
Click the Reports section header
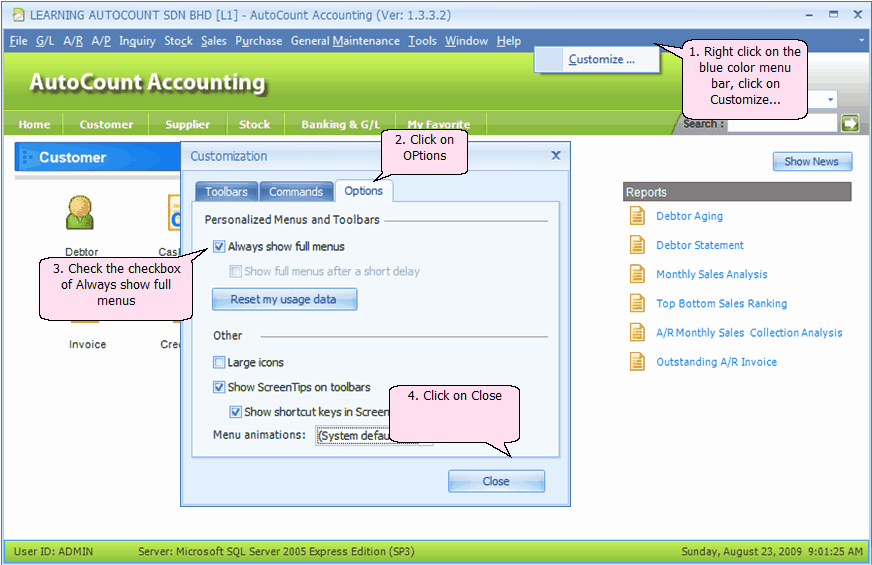pos(737,192)
